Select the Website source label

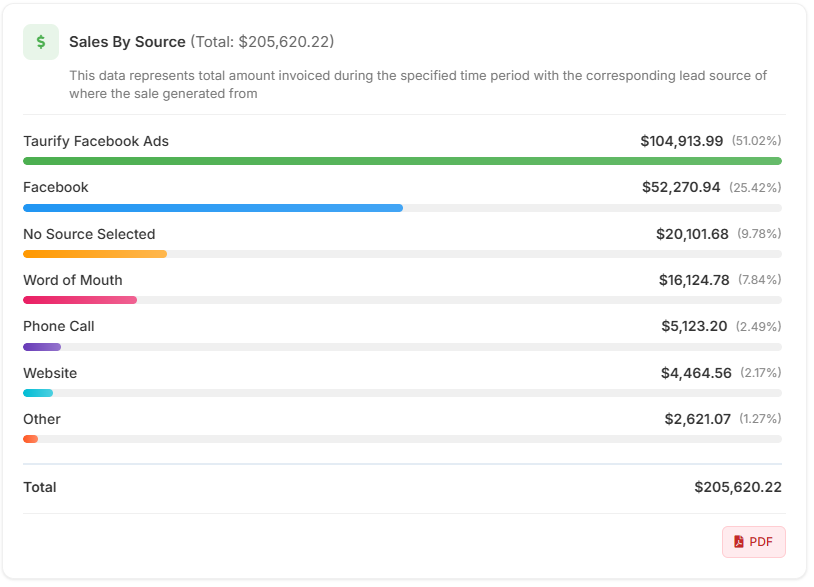50,373
